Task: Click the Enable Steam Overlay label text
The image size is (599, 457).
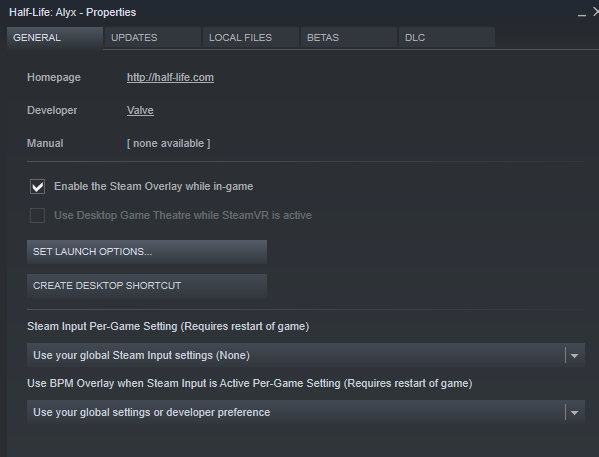Action: click(154, 186)
